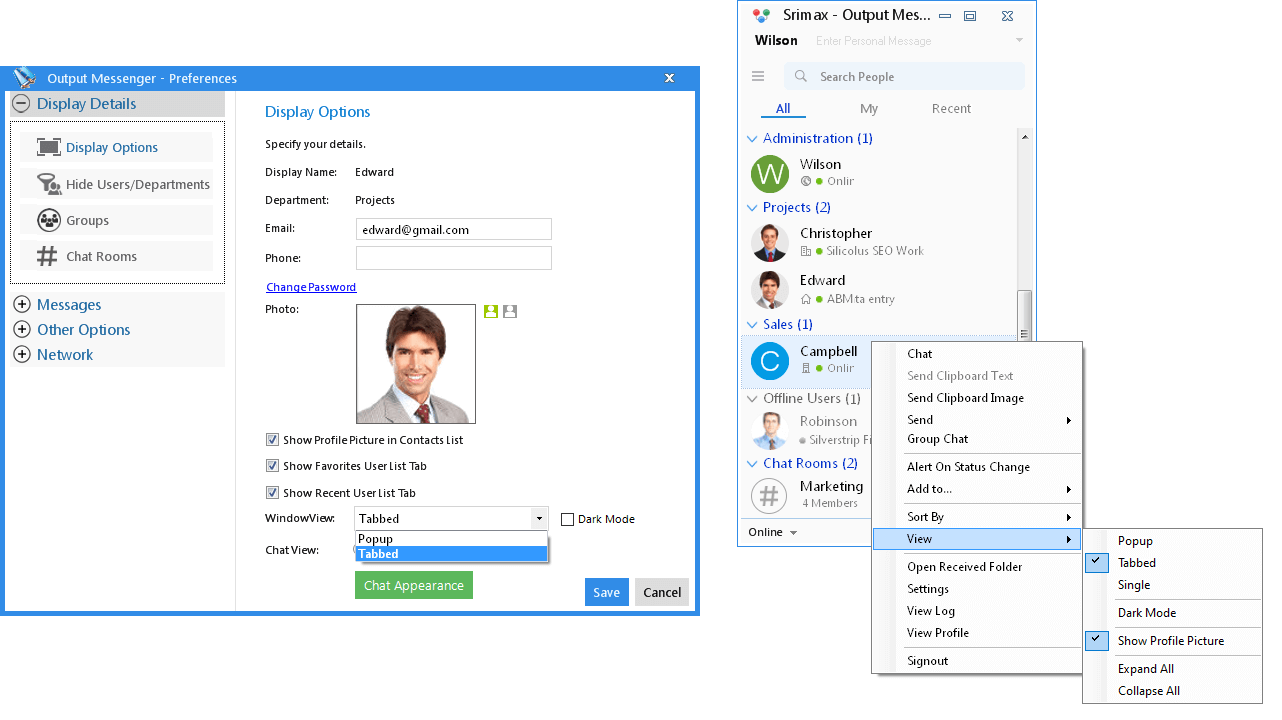Image resolution: width=1282 pixels, height=720 pixels.
Task: Click Wilson's green W avatar
Action: (x=770, y=173)
